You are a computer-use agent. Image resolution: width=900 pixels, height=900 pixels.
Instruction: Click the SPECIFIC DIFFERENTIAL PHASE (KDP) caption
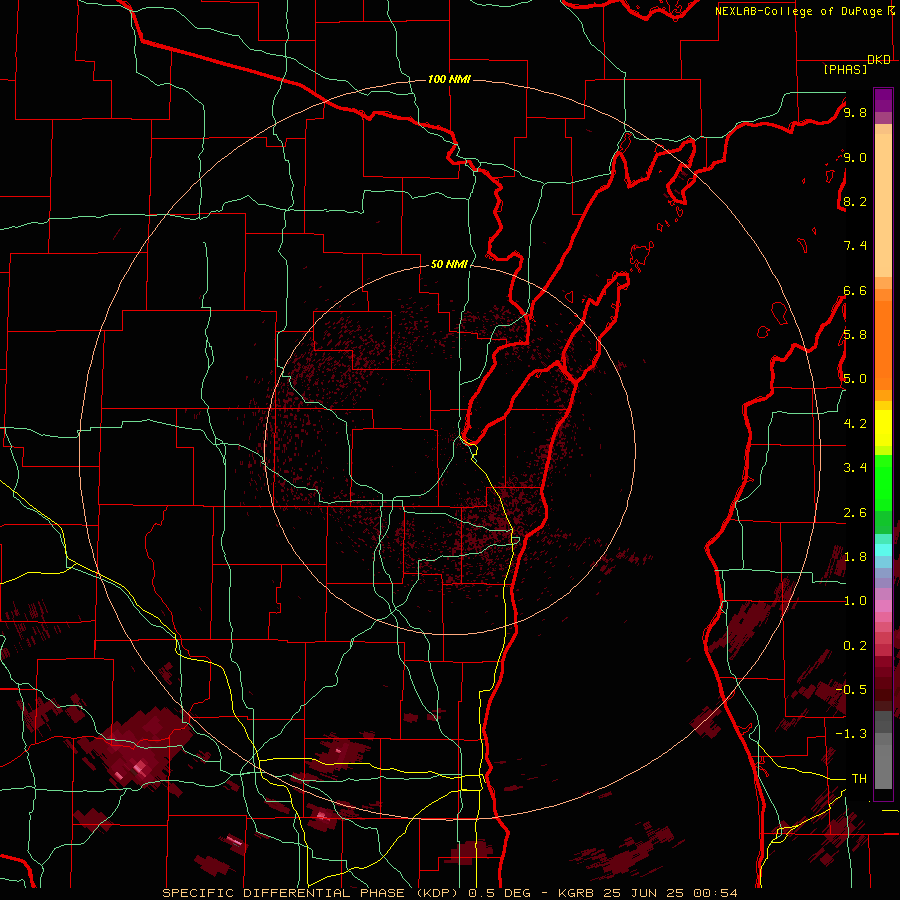312,893
